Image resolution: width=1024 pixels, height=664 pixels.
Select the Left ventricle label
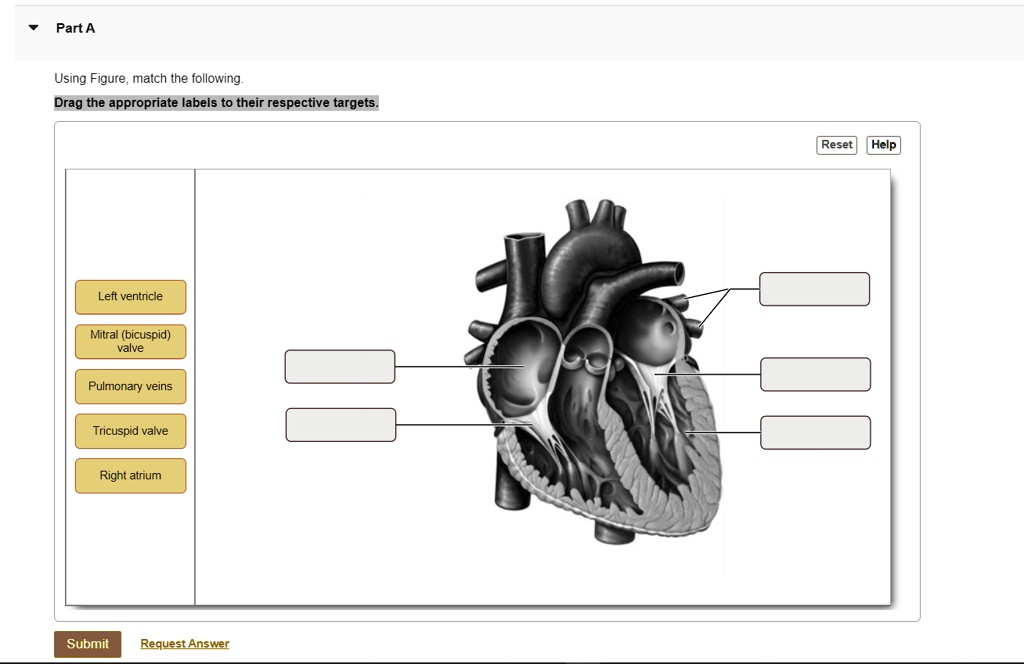tap(130, 296)
